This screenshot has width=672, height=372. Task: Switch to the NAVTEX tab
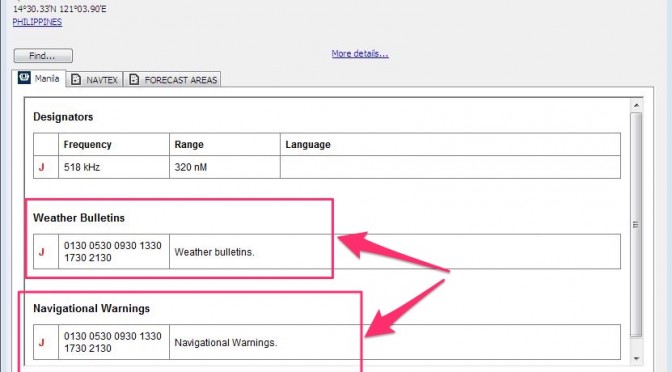94,80
